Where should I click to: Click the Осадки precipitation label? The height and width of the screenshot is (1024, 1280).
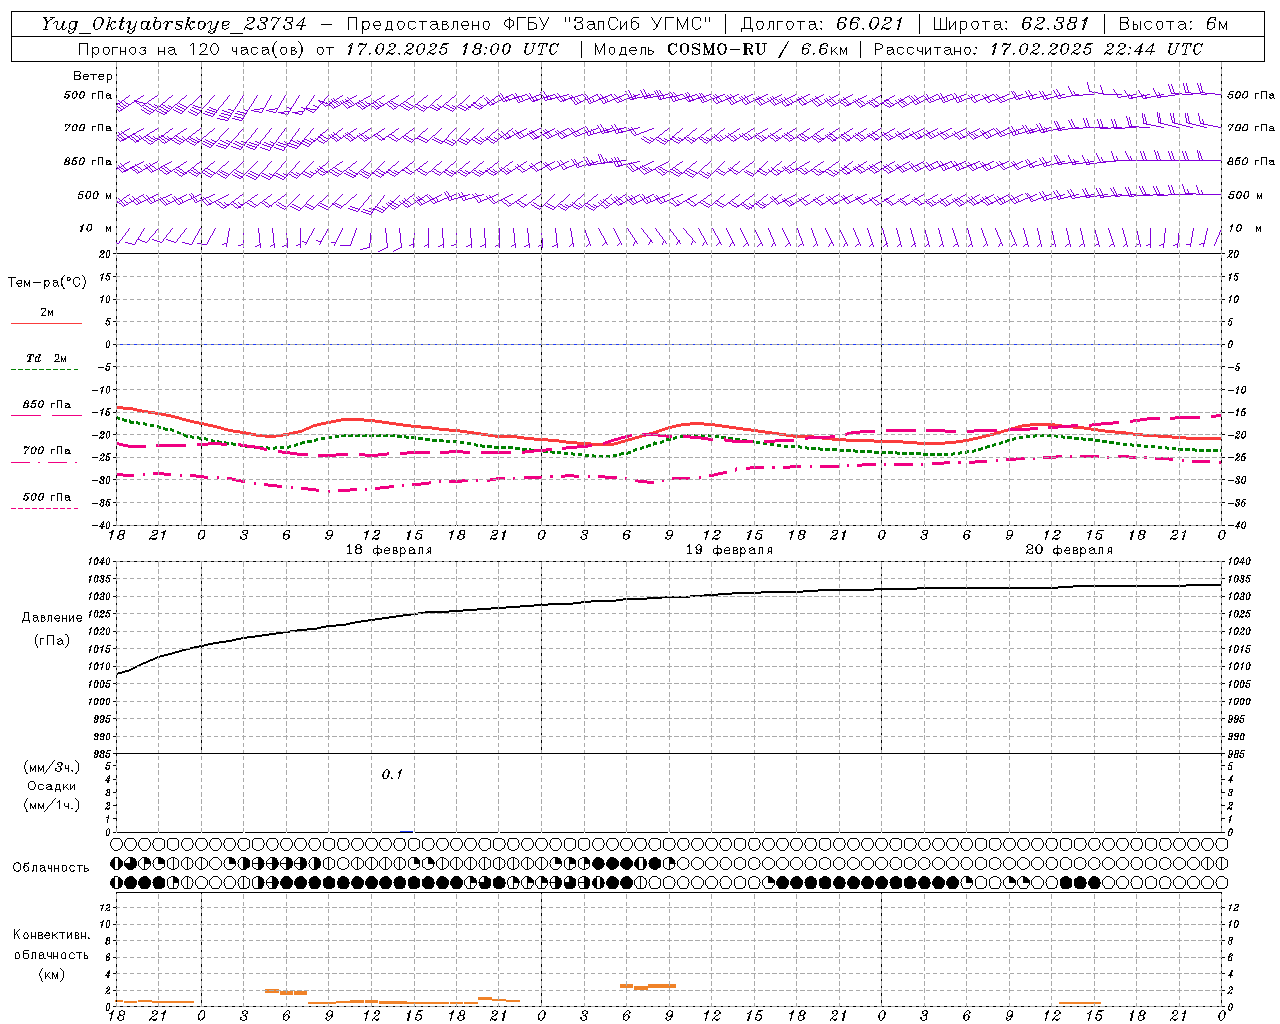pos(51,786)
